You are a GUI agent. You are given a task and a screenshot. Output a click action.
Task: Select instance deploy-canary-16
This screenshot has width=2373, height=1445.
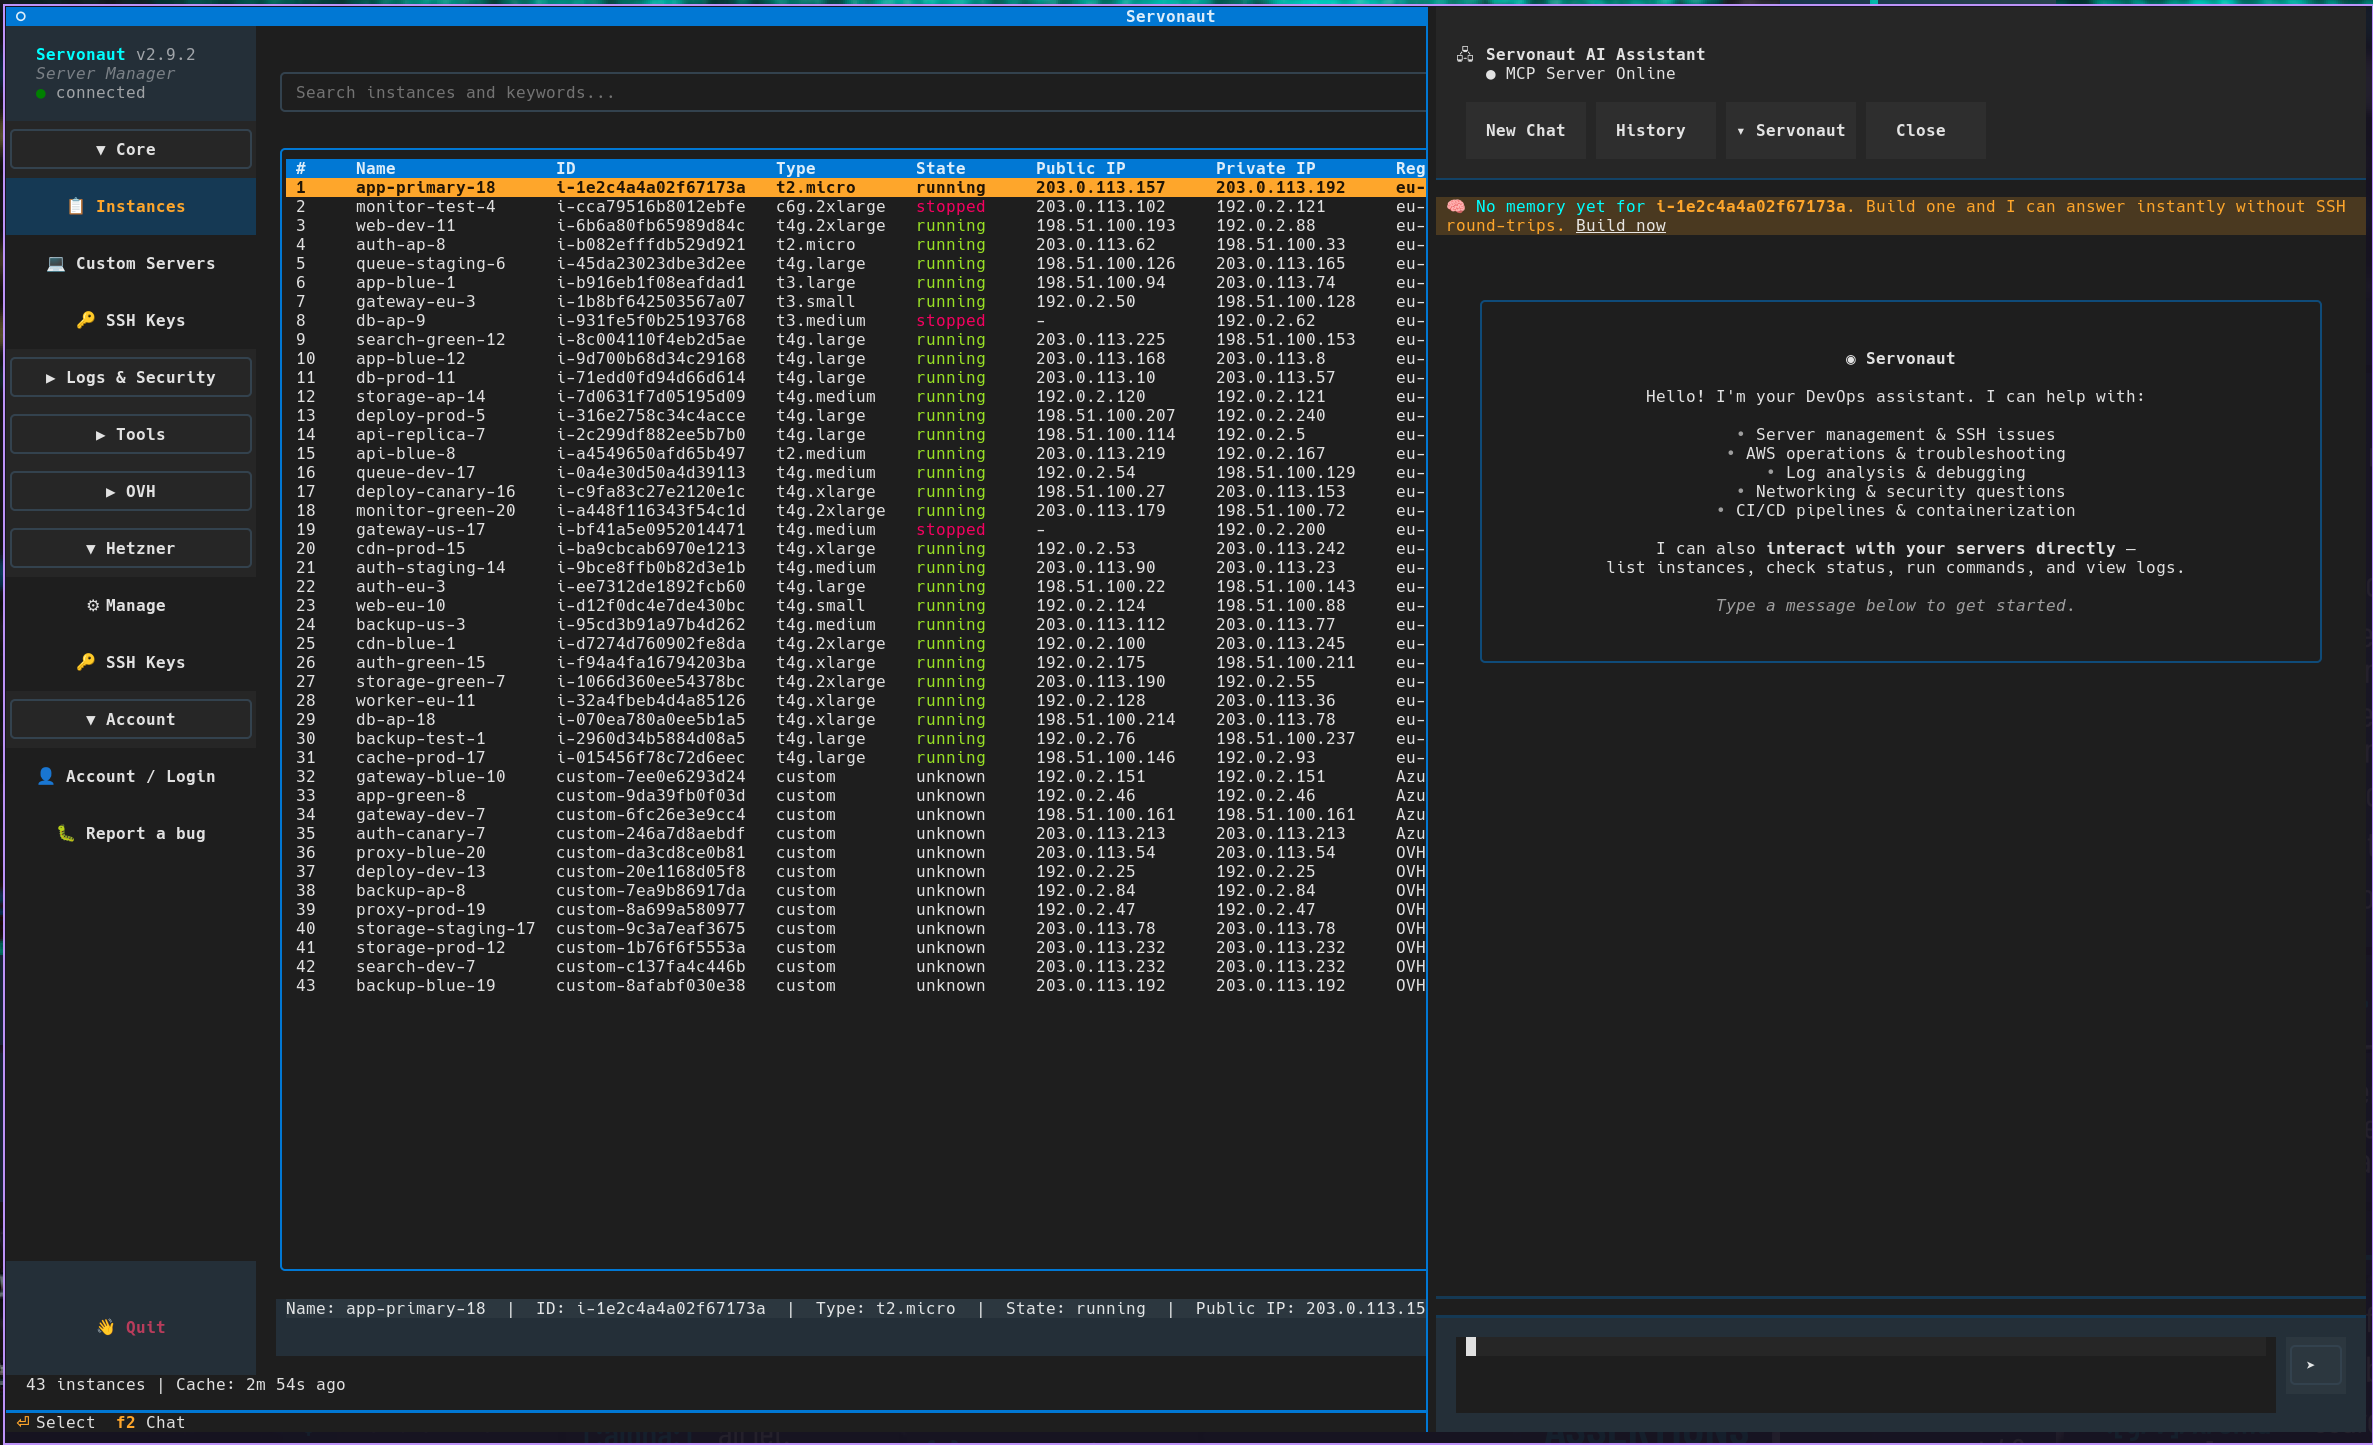coord(855,491)
